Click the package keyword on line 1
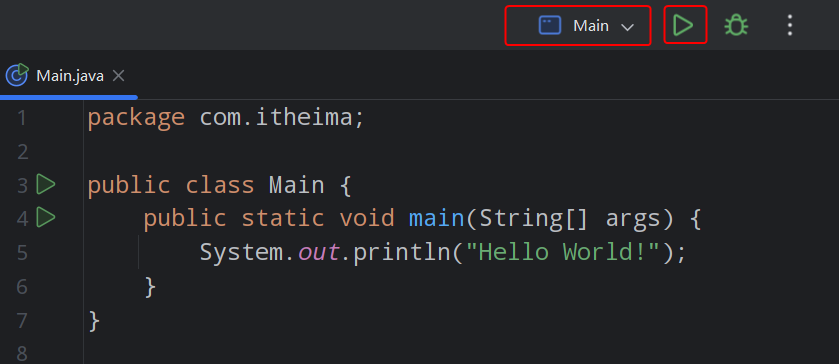The width and height of the screenshot is (839, 364). click(x=136, y=118)
